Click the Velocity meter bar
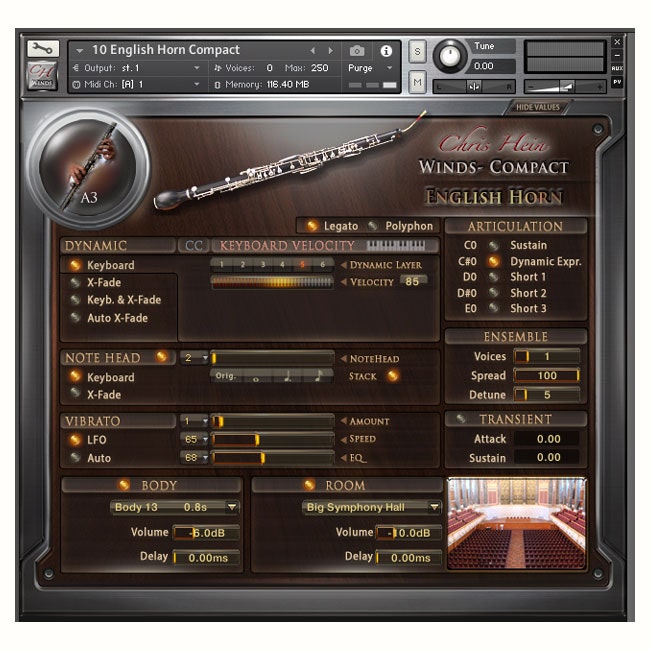Viewport: 650px width, 650px height. click(272, 282)
